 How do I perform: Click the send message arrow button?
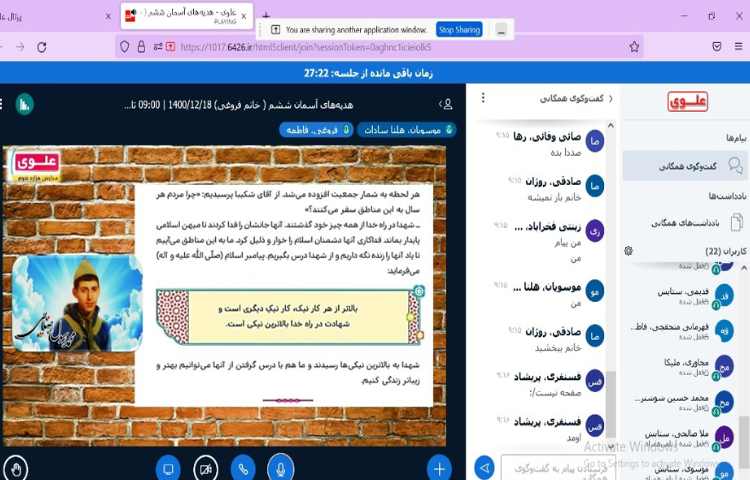[x=484, y=468]
